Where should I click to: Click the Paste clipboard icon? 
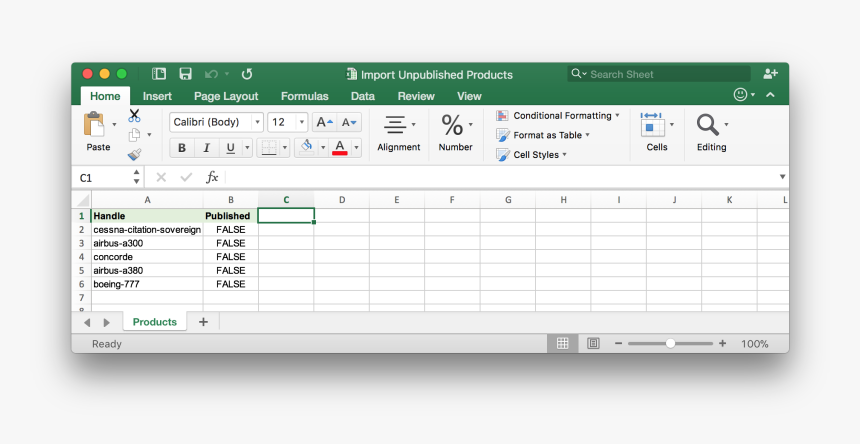pyautogui.click(x=96, y=126)
